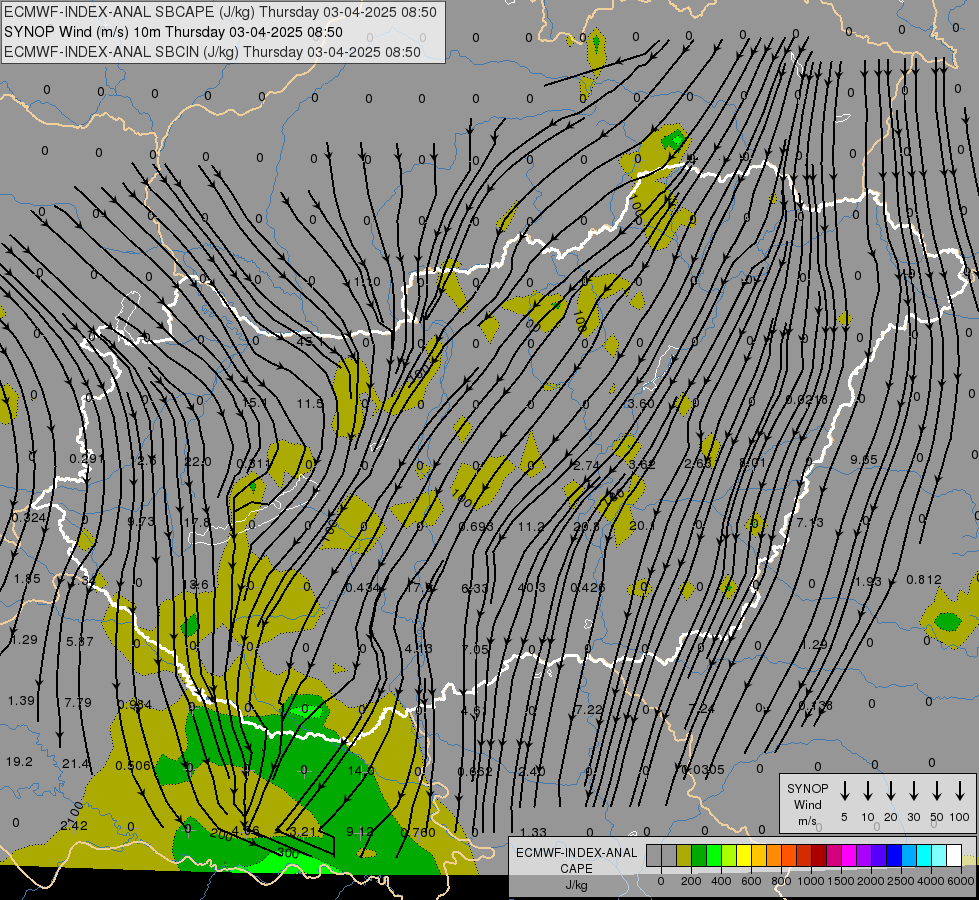Viewport: 979px width, 900px height.
Task: Click the 19.2 value on the map
Action: click(x=19, y=761)
